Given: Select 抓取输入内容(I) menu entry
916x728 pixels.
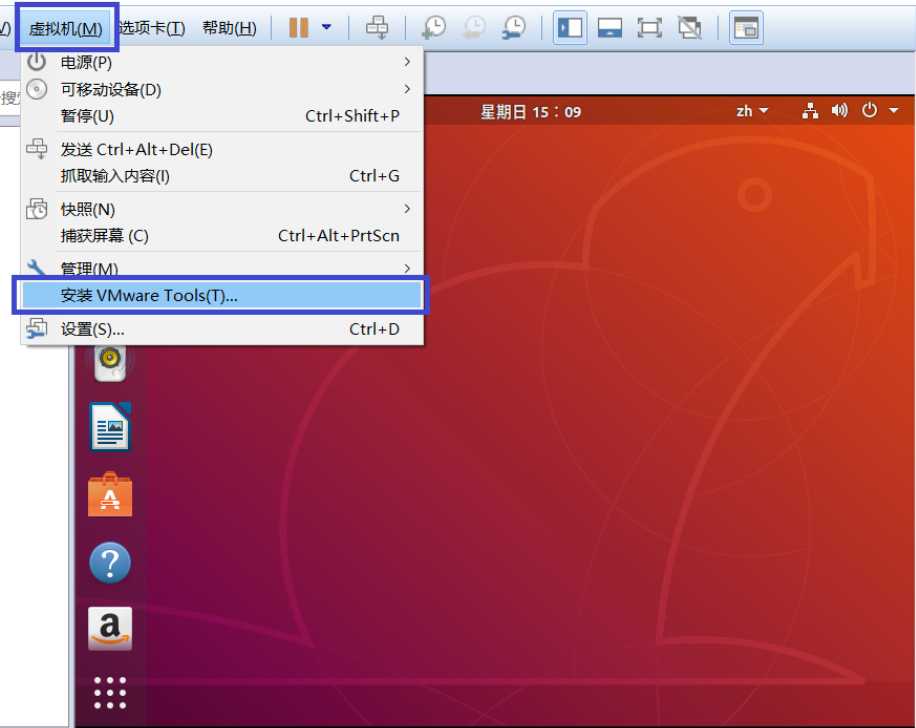Looking at the screenshot, I should tap(223, 176).
